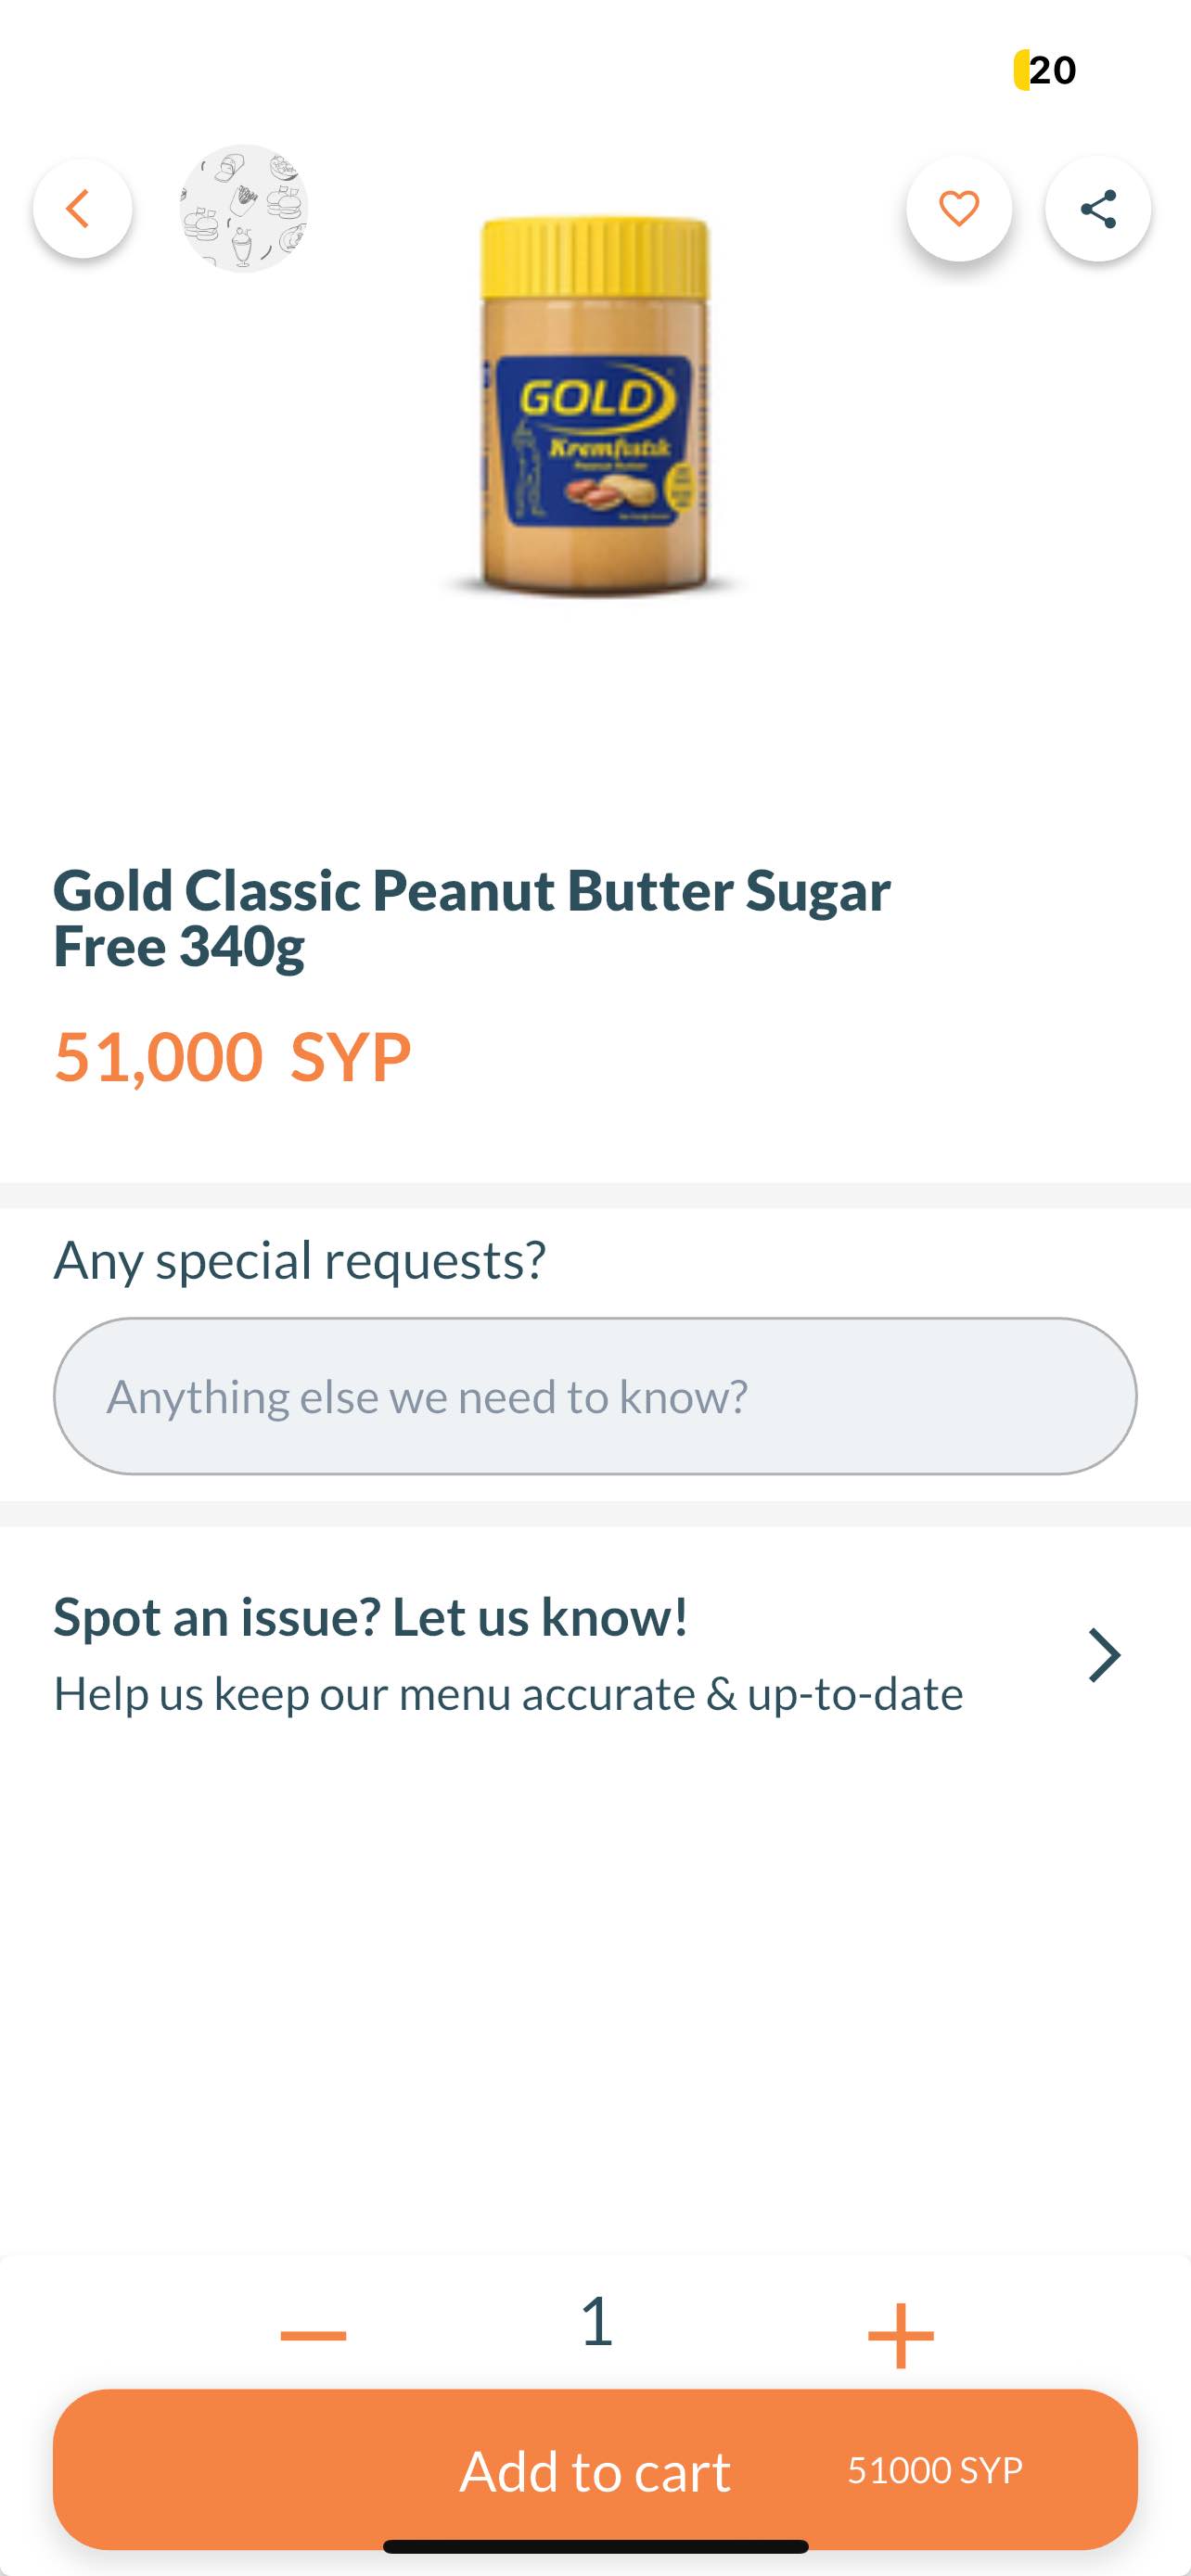1191x2576 pixels.
Task: Tap the home indicator bar
Action: pos(595,2546)
